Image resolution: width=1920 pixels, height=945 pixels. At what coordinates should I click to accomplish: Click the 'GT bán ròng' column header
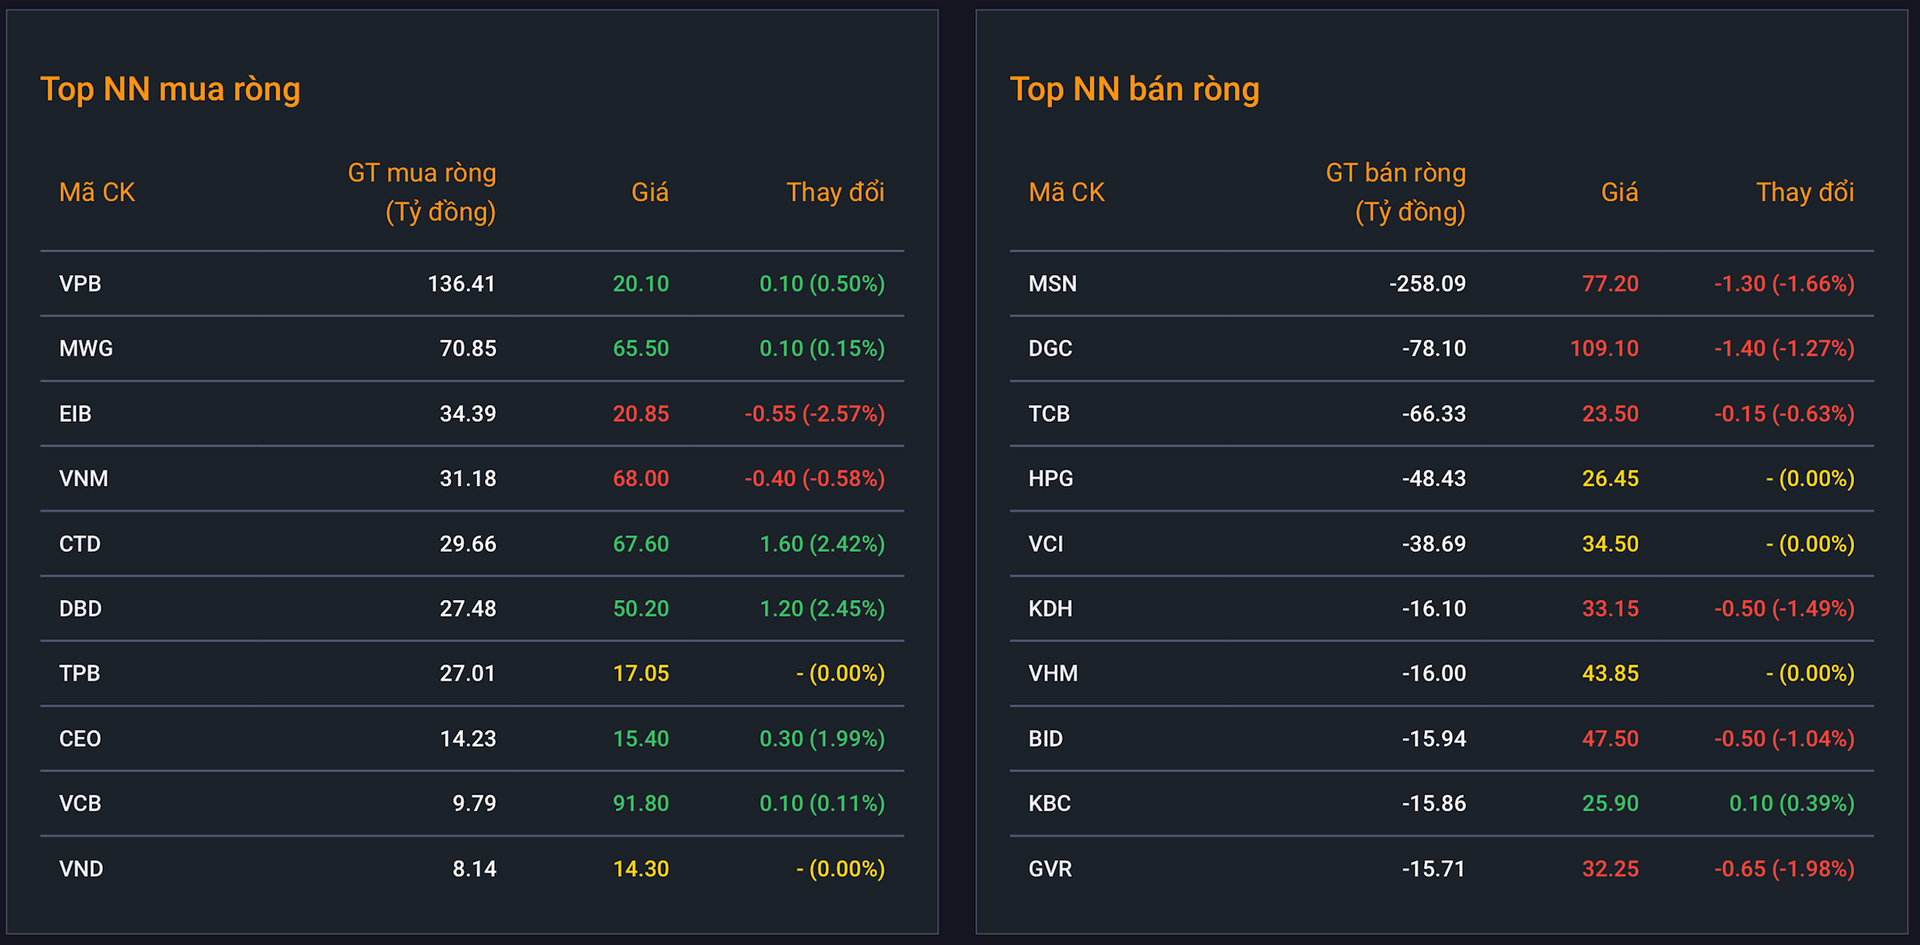click(x=1395, y=192)
